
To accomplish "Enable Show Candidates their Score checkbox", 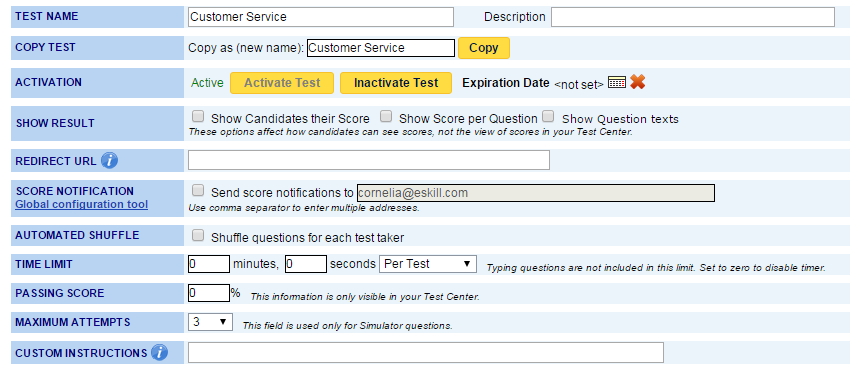I will tap(198, 116).
